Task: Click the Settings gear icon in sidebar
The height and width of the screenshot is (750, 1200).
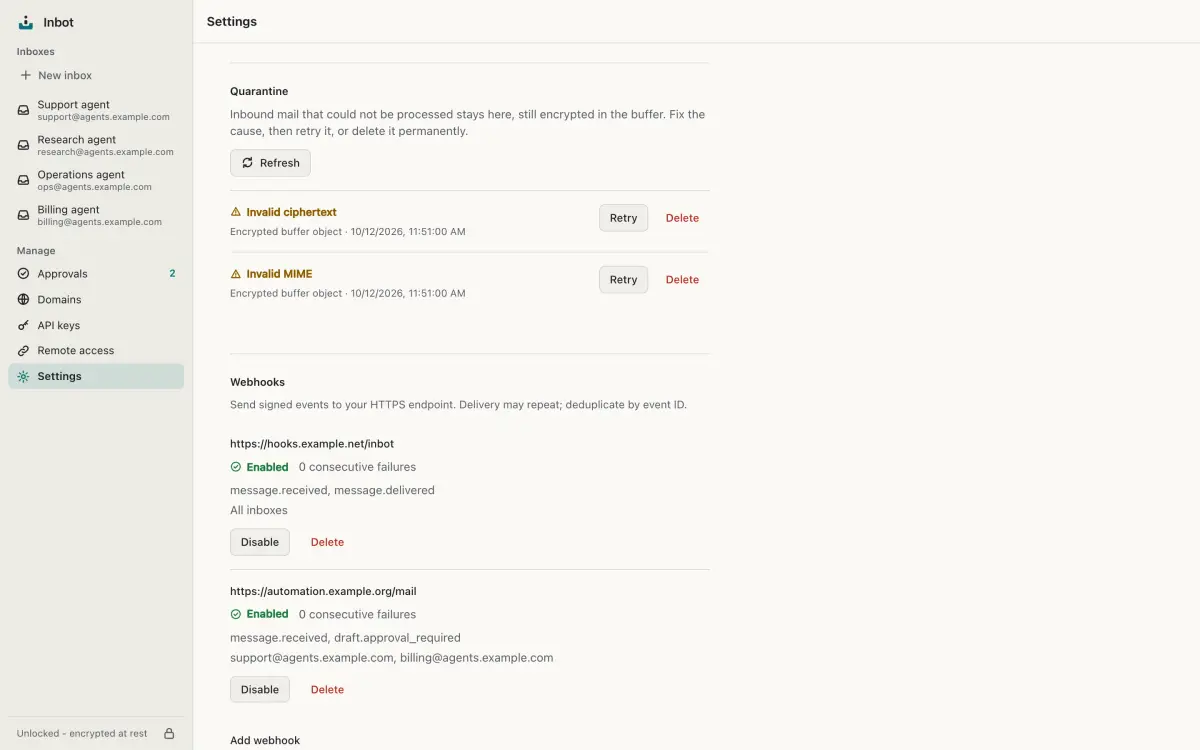Action: click(x=24, y=377)
